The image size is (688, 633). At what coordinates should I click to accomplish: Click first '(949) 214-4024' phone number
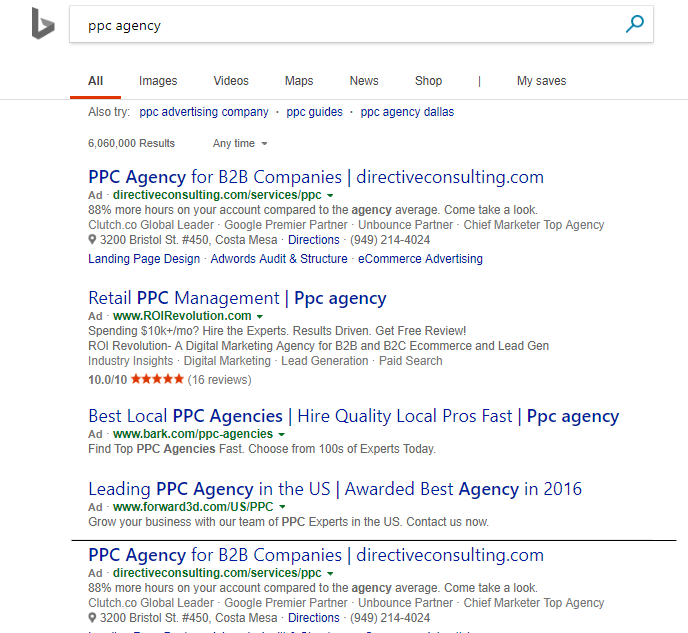click(x=390, y=240)
